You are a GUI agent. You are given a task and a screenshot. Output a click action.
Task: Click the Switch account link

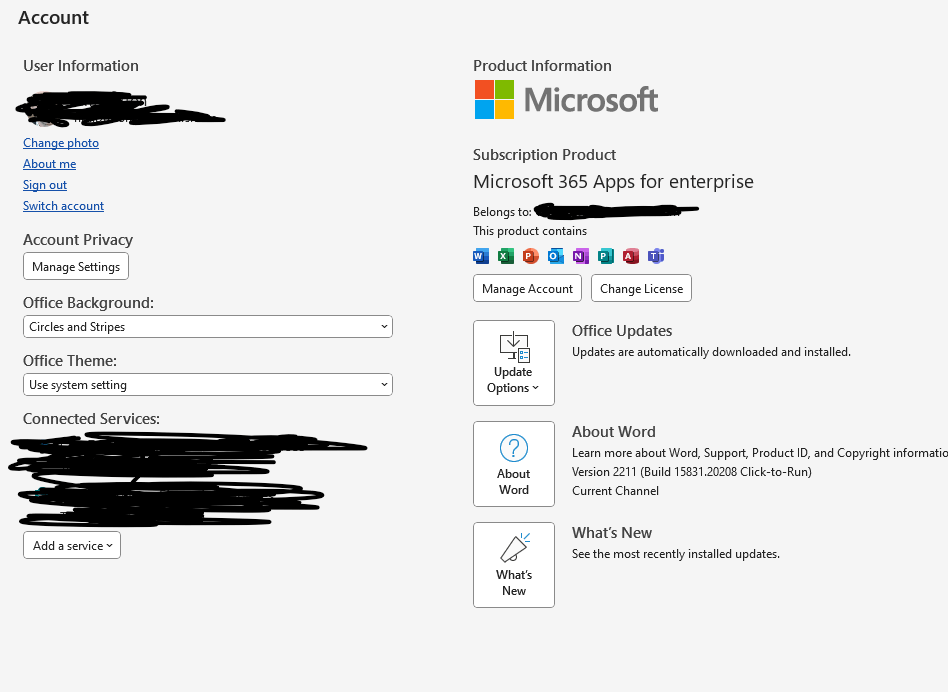click(x=63, y=205)
